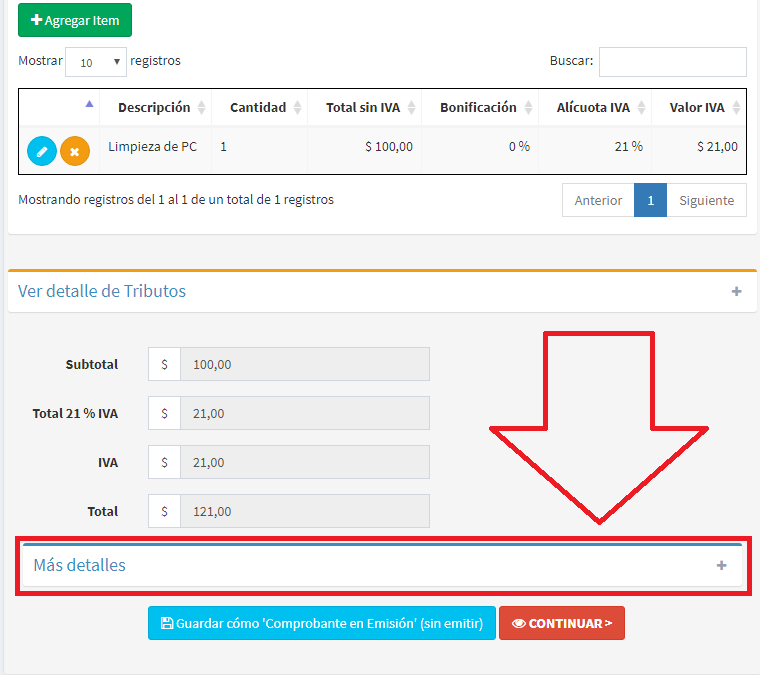
Task: Open the Más detalles heading
Action: coord(79,565)
